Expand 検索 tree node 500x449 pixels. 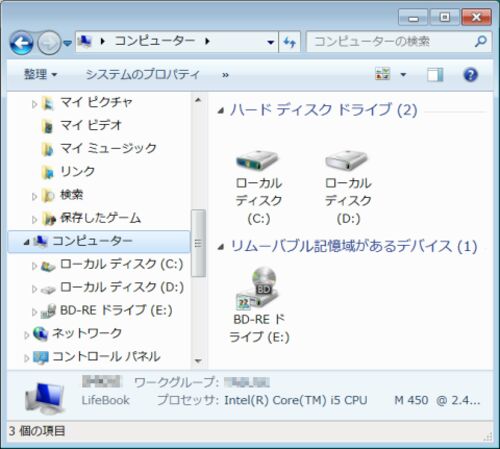(34, 197)
